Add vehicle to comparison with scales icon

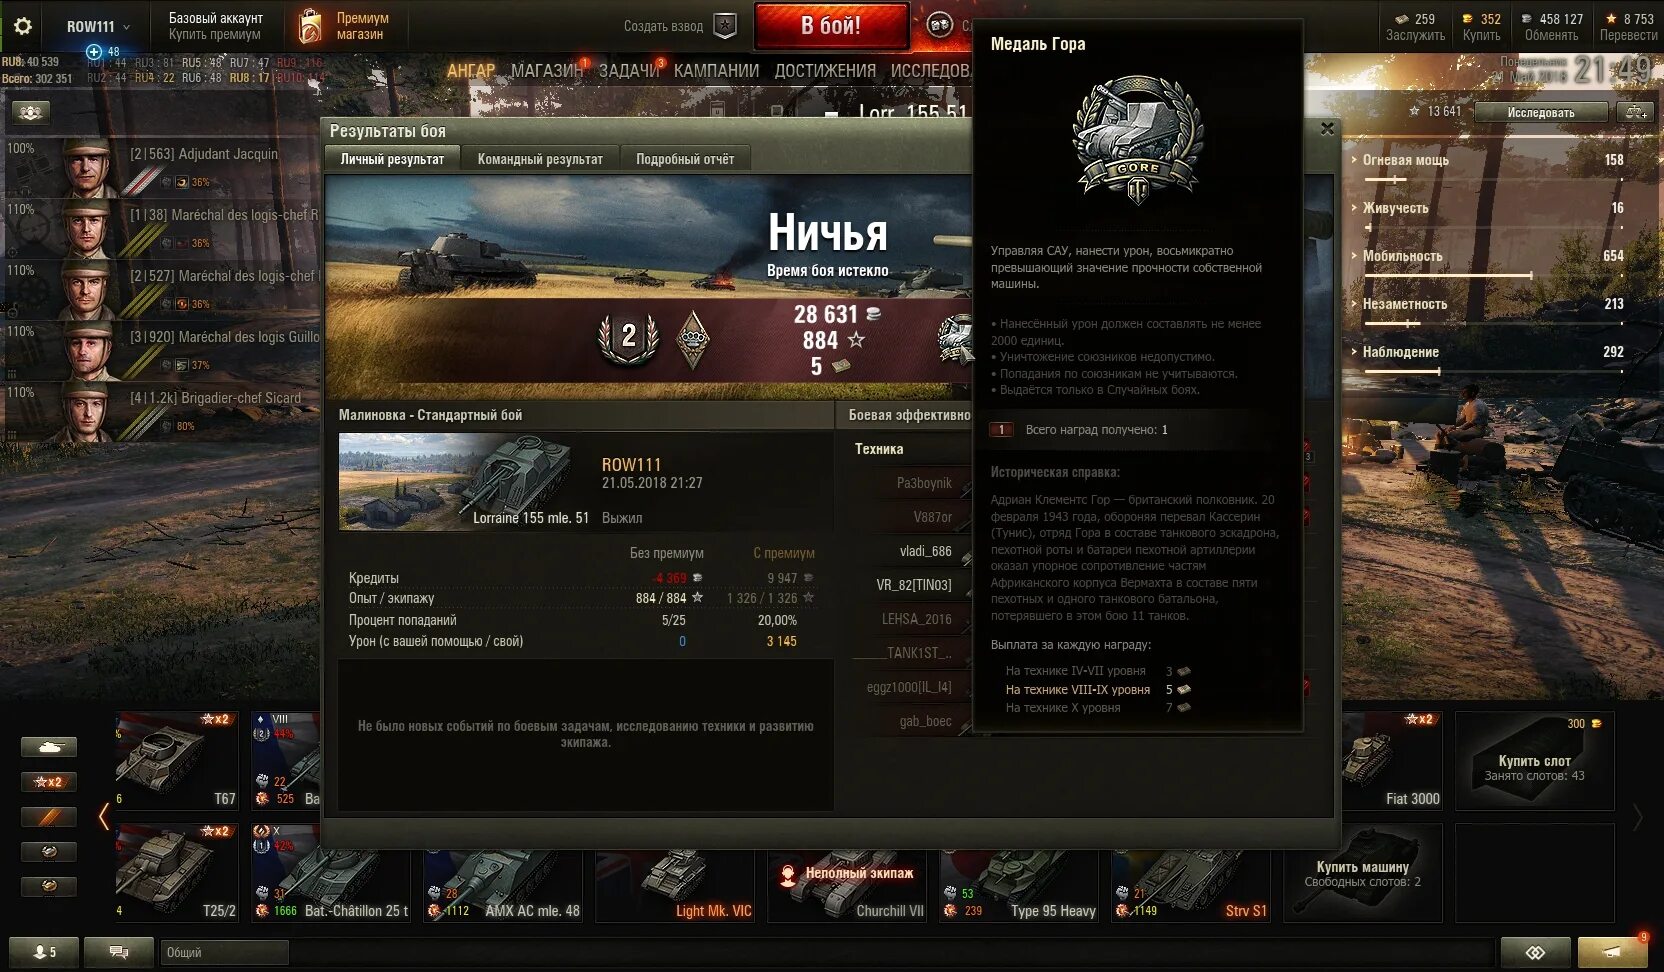(1636, 112)
